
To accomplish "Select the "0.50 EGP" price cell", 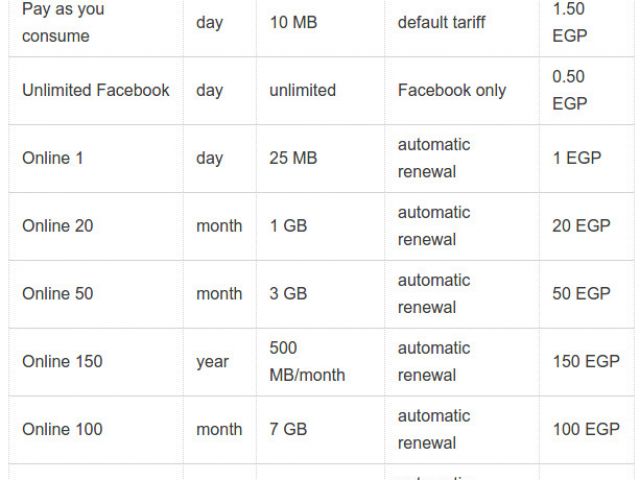I will pyautogui.click(x=569, y=90).
